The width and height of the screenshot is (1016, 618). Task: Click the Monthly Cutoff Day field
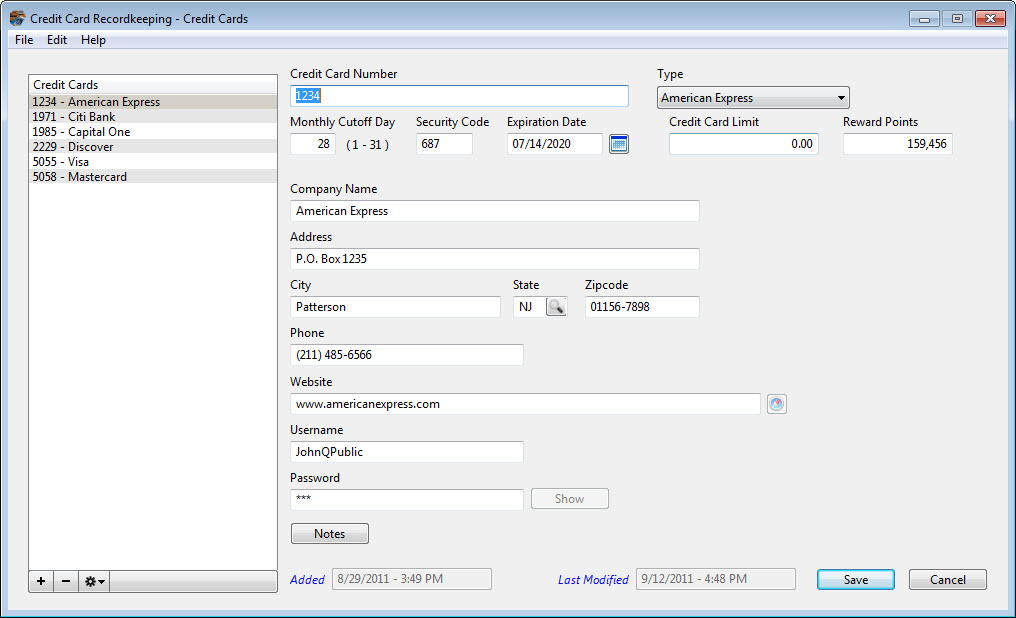[x=313, y=144]
